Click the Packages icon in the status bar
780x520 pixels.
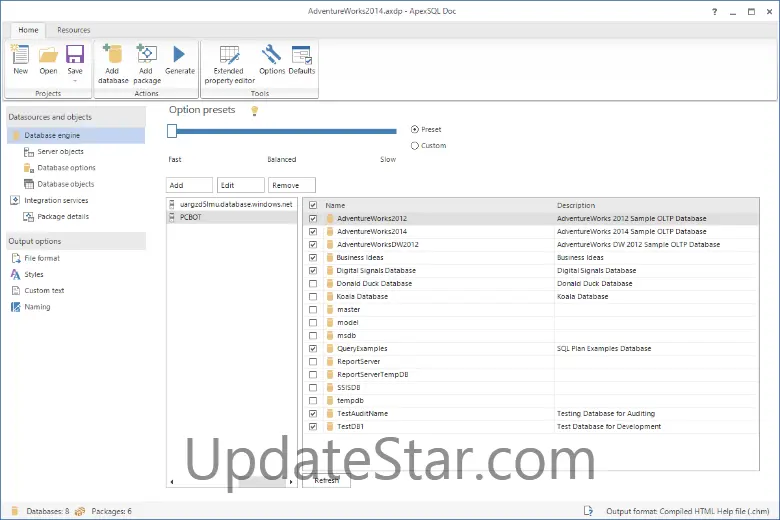(x=80, y=511)
